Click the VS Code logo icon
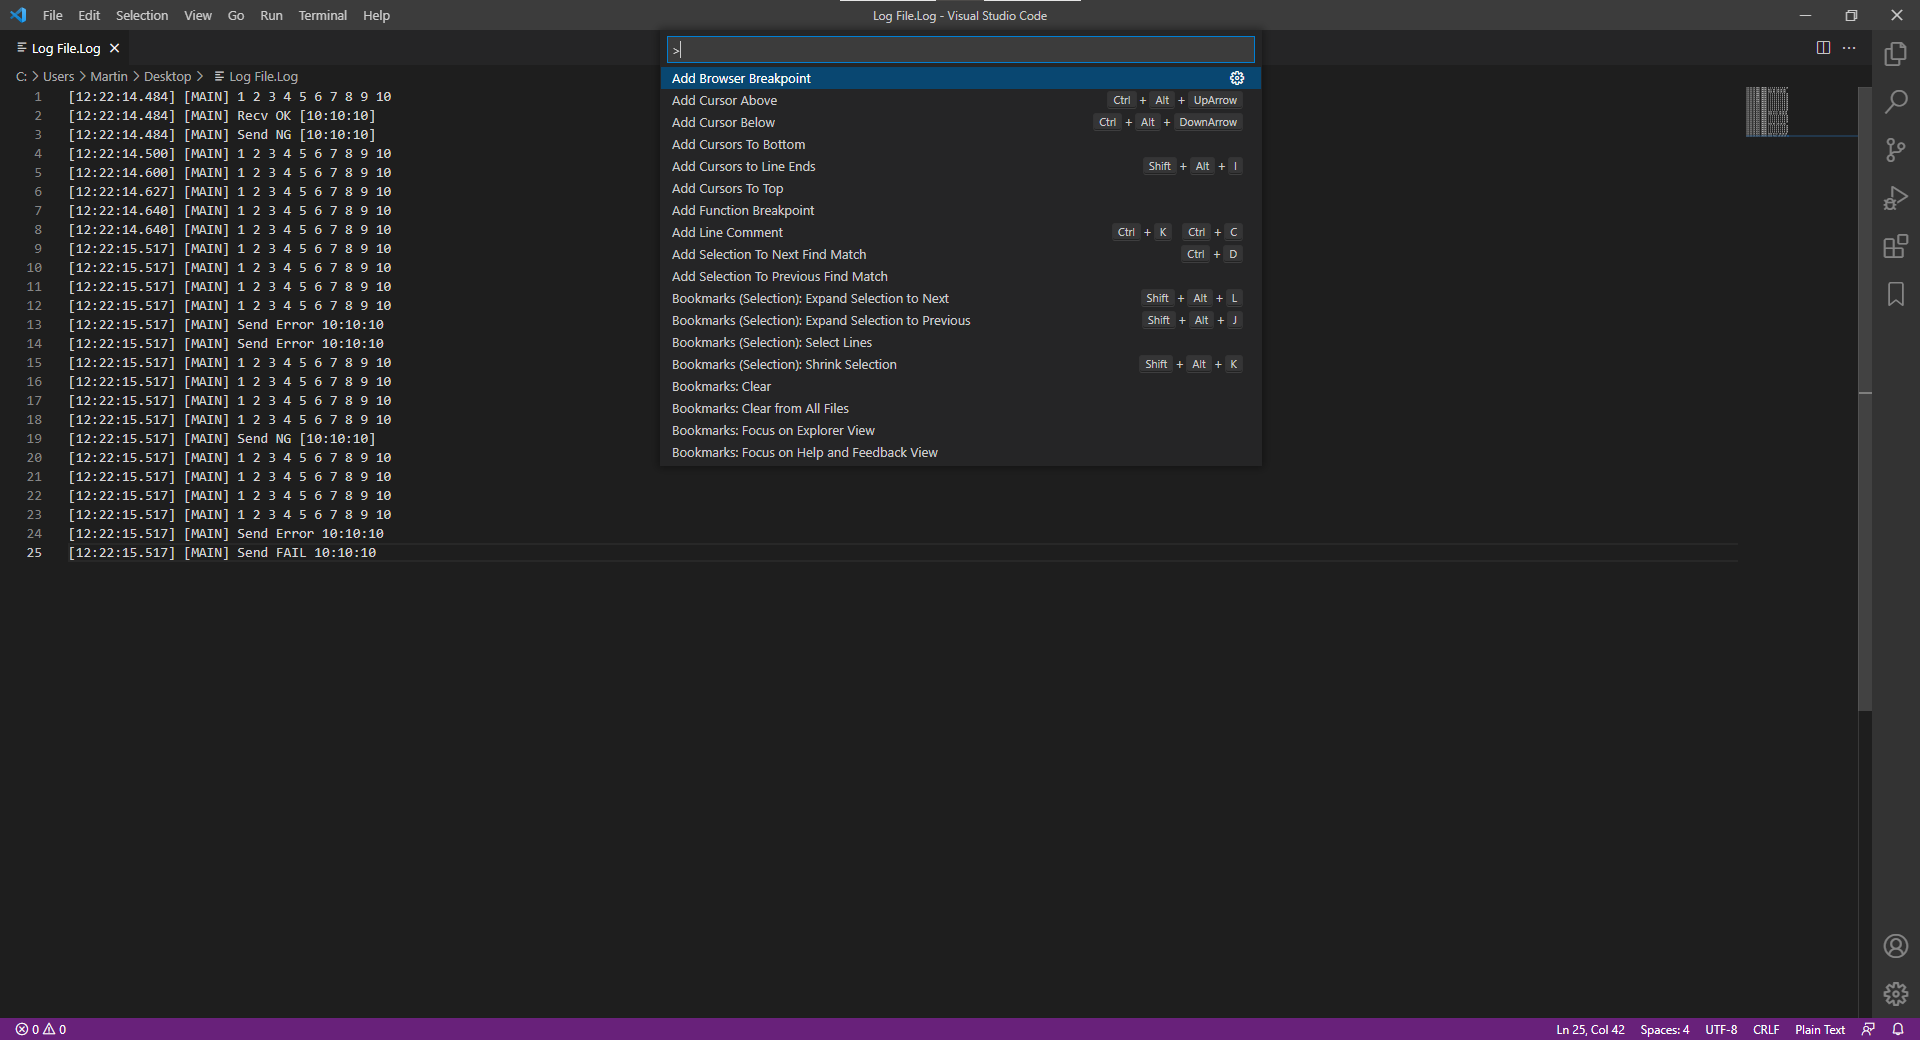The height and width of the screenshot is (1040, 1920). tap(18, 15)
